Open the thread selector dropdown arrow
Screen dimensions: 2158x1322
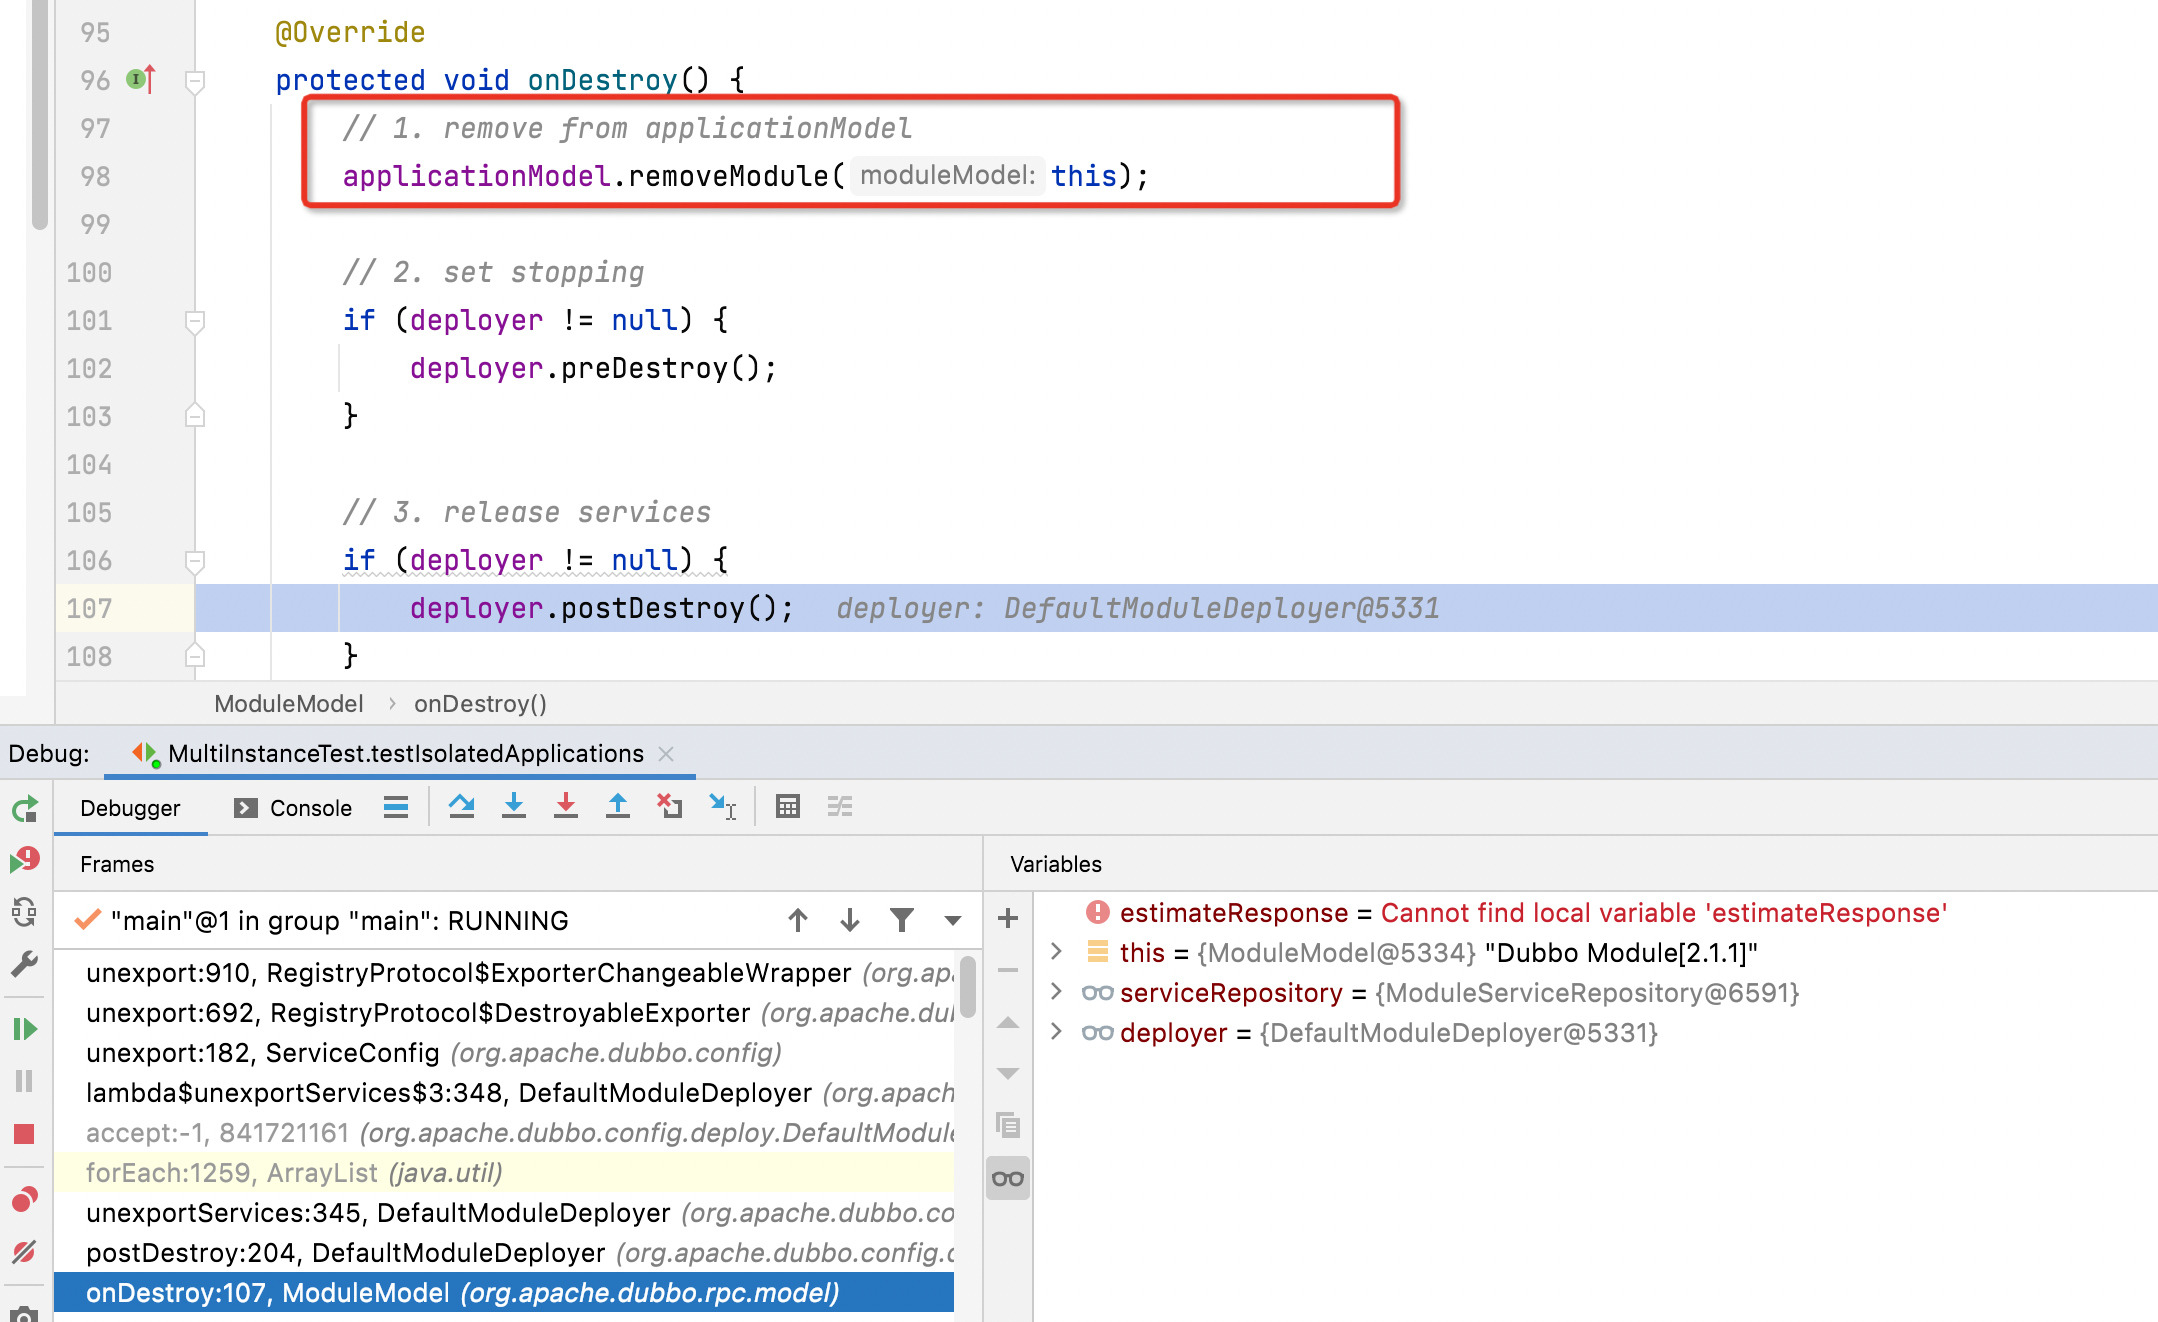pos(952,920)
